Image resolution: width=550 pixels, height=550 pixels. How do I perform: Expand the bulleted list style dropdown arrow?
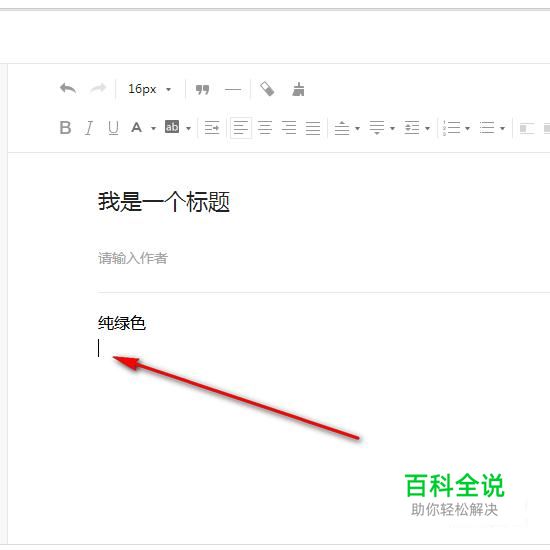click(502, 128)
